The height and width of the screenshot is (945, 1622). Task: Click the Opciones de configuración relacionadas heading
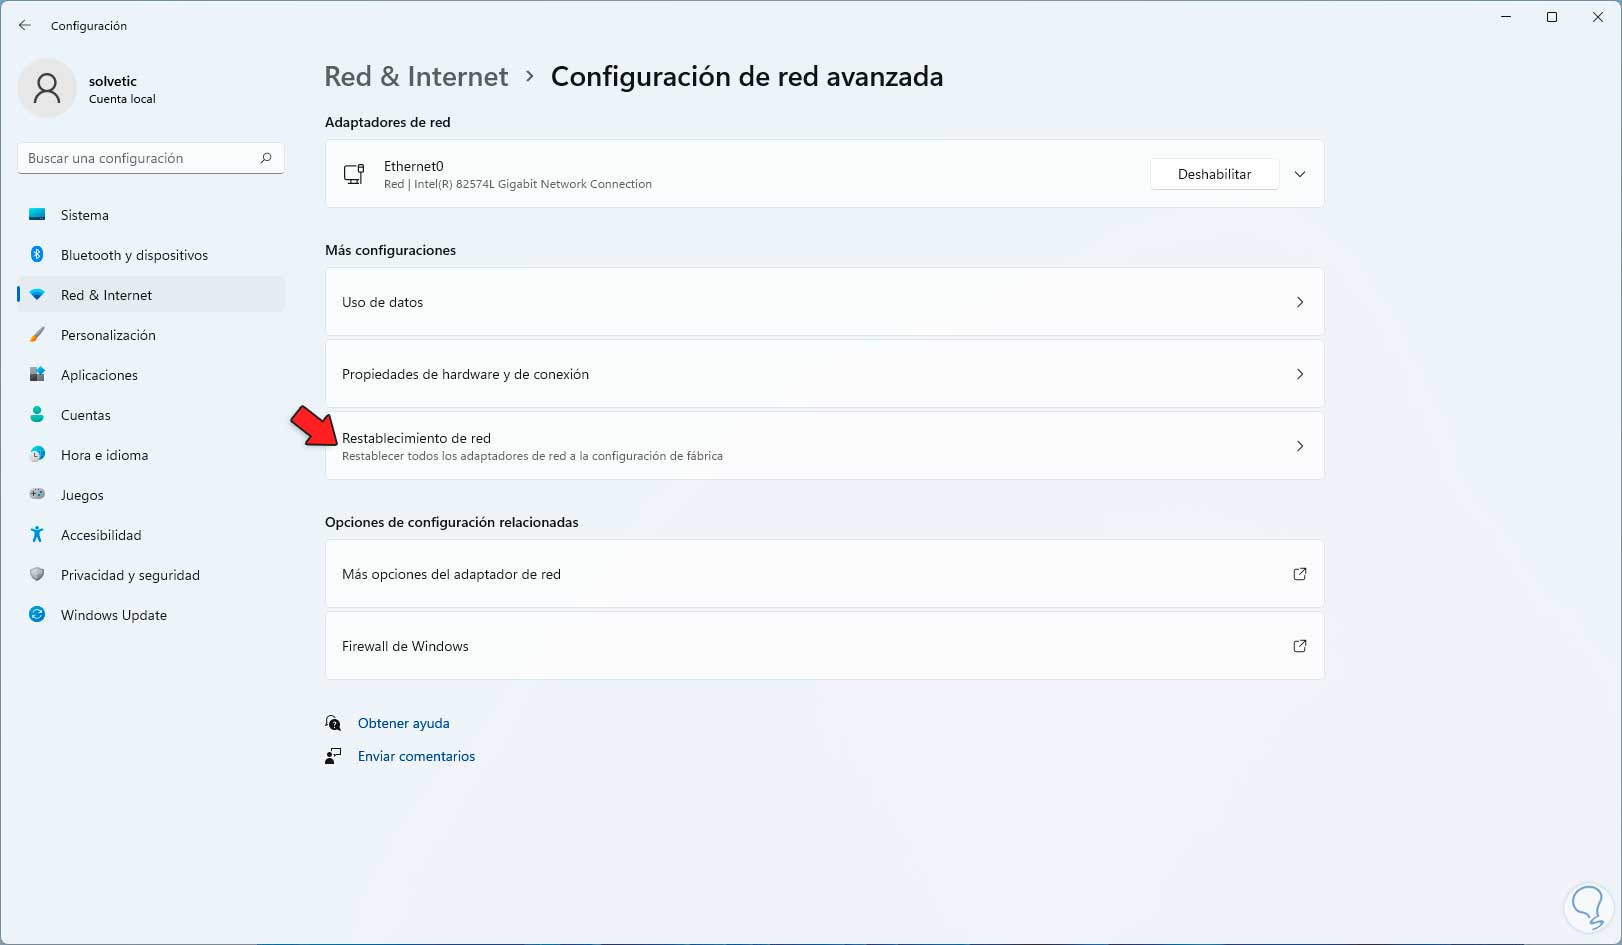click(452, 522)
